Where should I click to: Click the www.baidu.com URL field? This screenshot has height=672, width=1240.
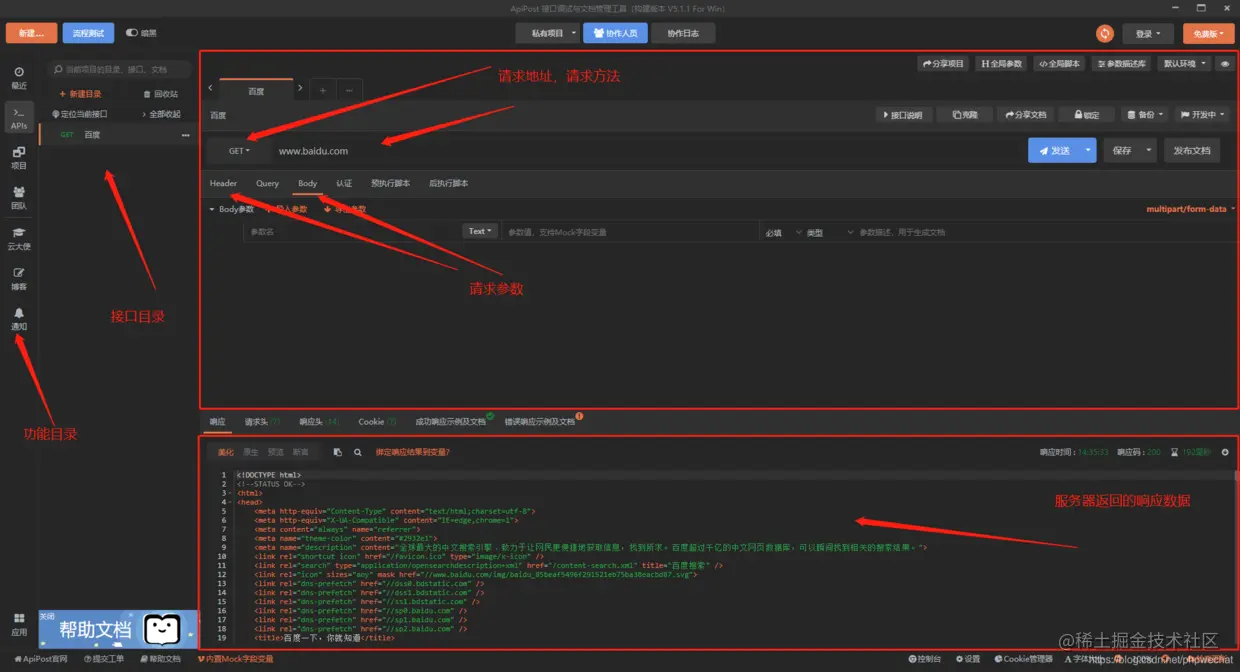click(x=645, y=151)
